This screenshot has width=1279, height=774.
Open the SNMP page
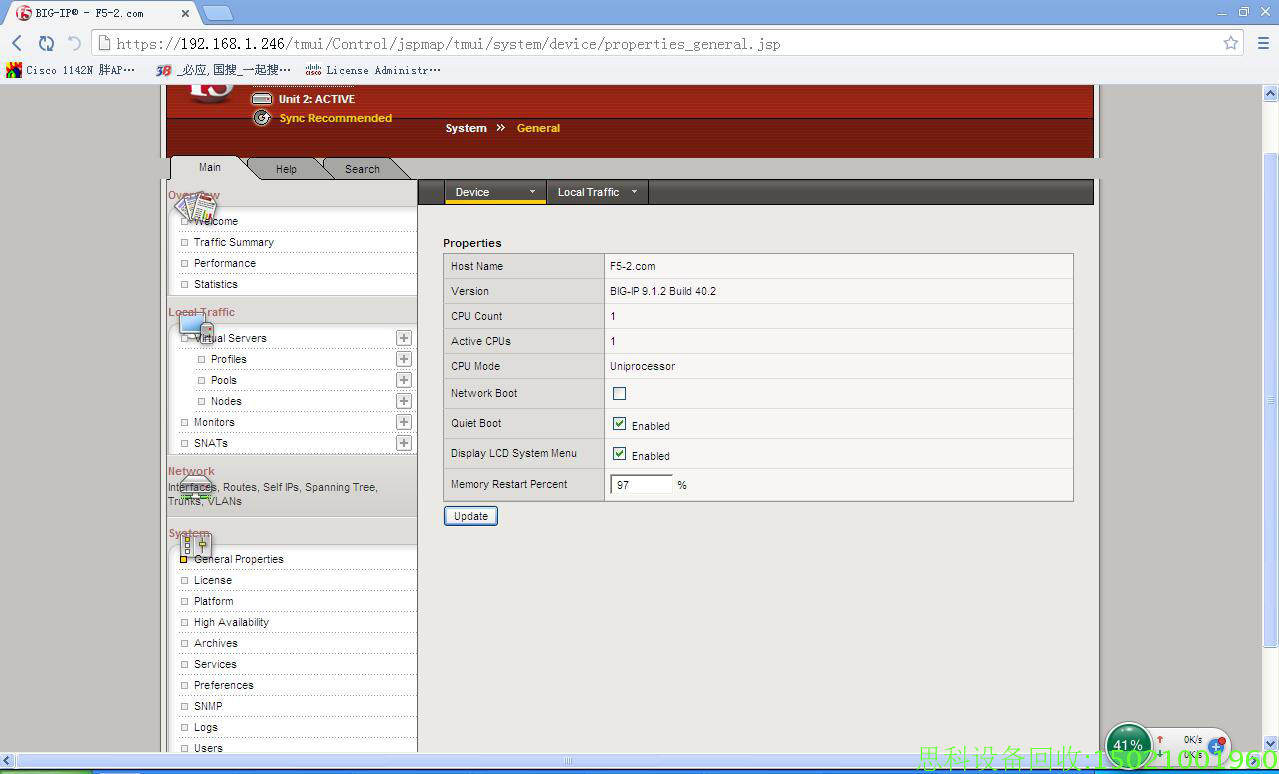click(208, 706)
